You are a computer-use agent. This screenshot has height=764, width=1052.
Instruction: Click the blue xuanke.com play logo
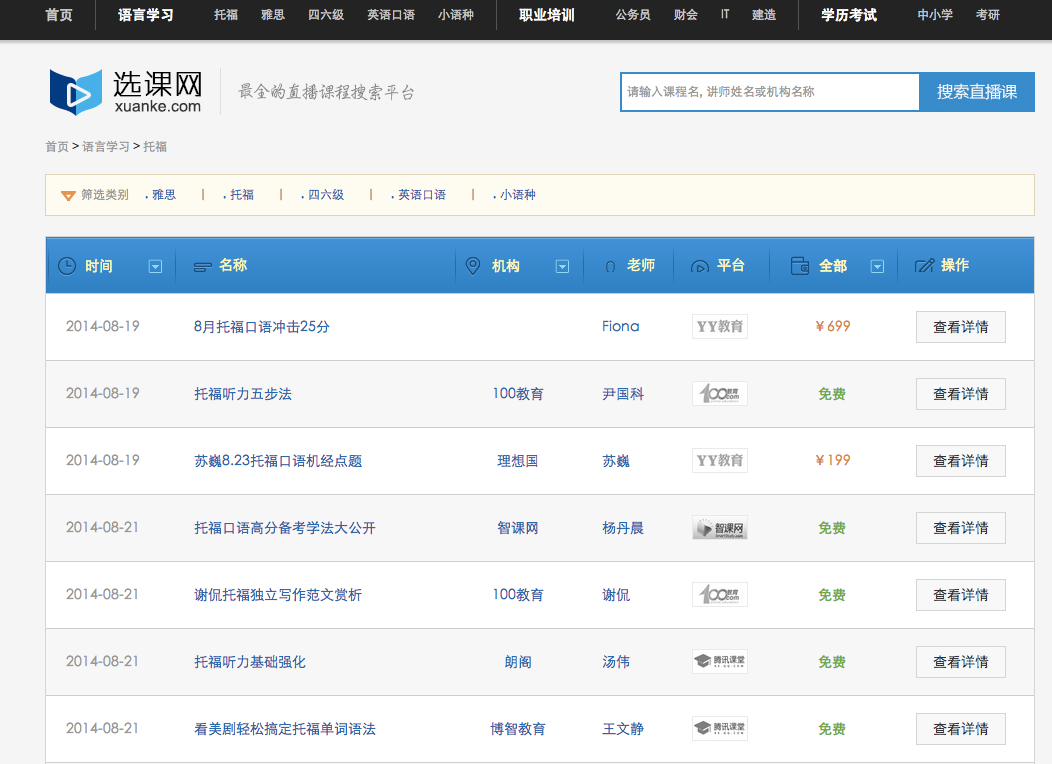coord(74,90)
